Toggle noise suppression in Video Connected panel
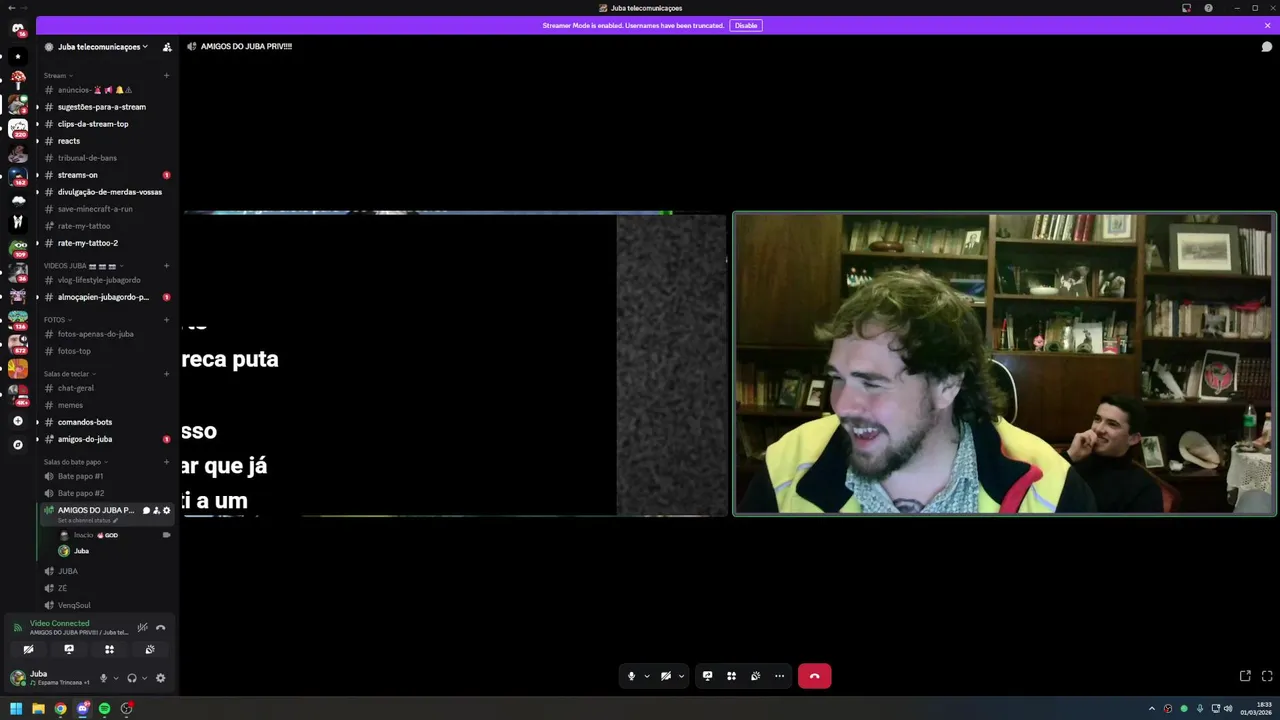Screen dimensions: 1280x720 pyautogui.click(x=142, y=627)
